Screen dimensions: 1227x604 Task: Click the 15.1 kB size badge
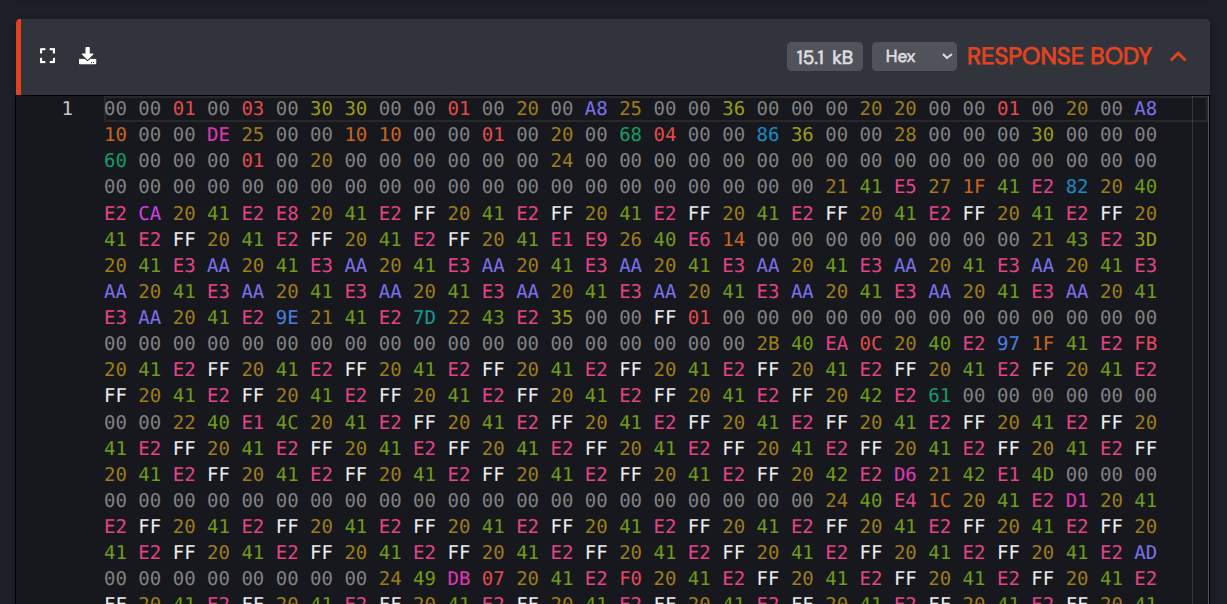824,57
